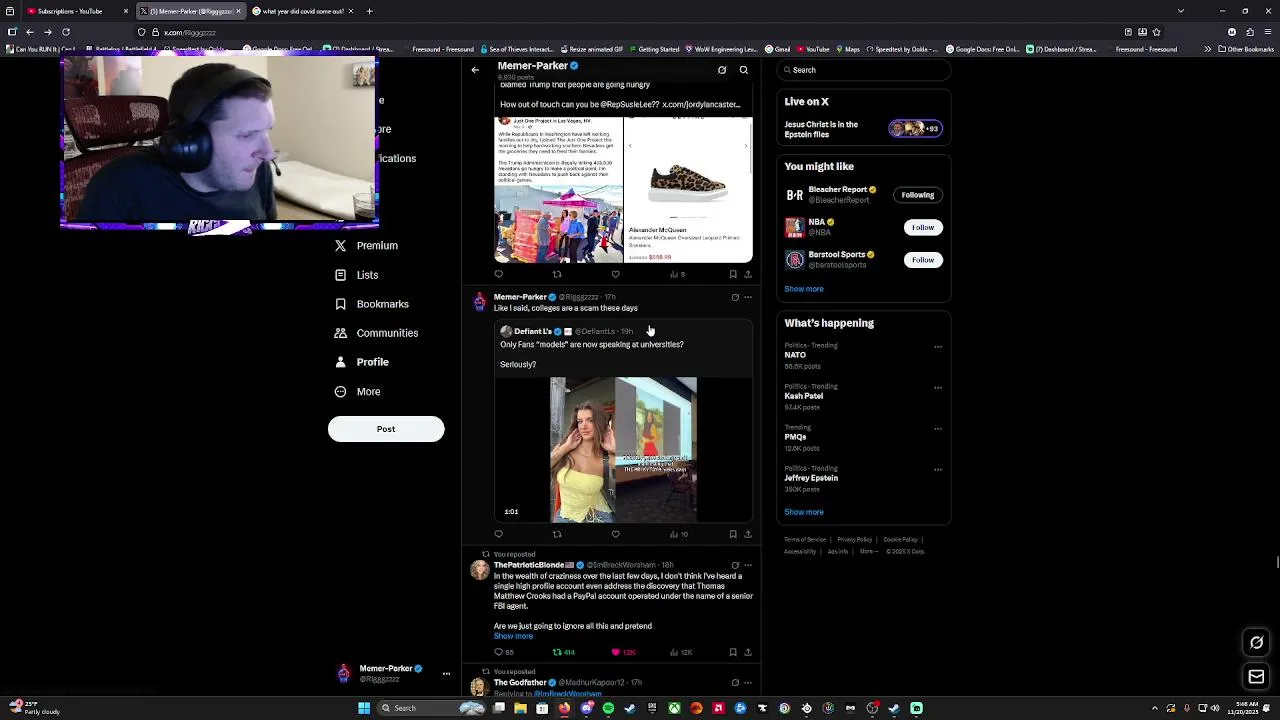
Task: Open Lists in the X sidebar
Action: tap(356, 275)
